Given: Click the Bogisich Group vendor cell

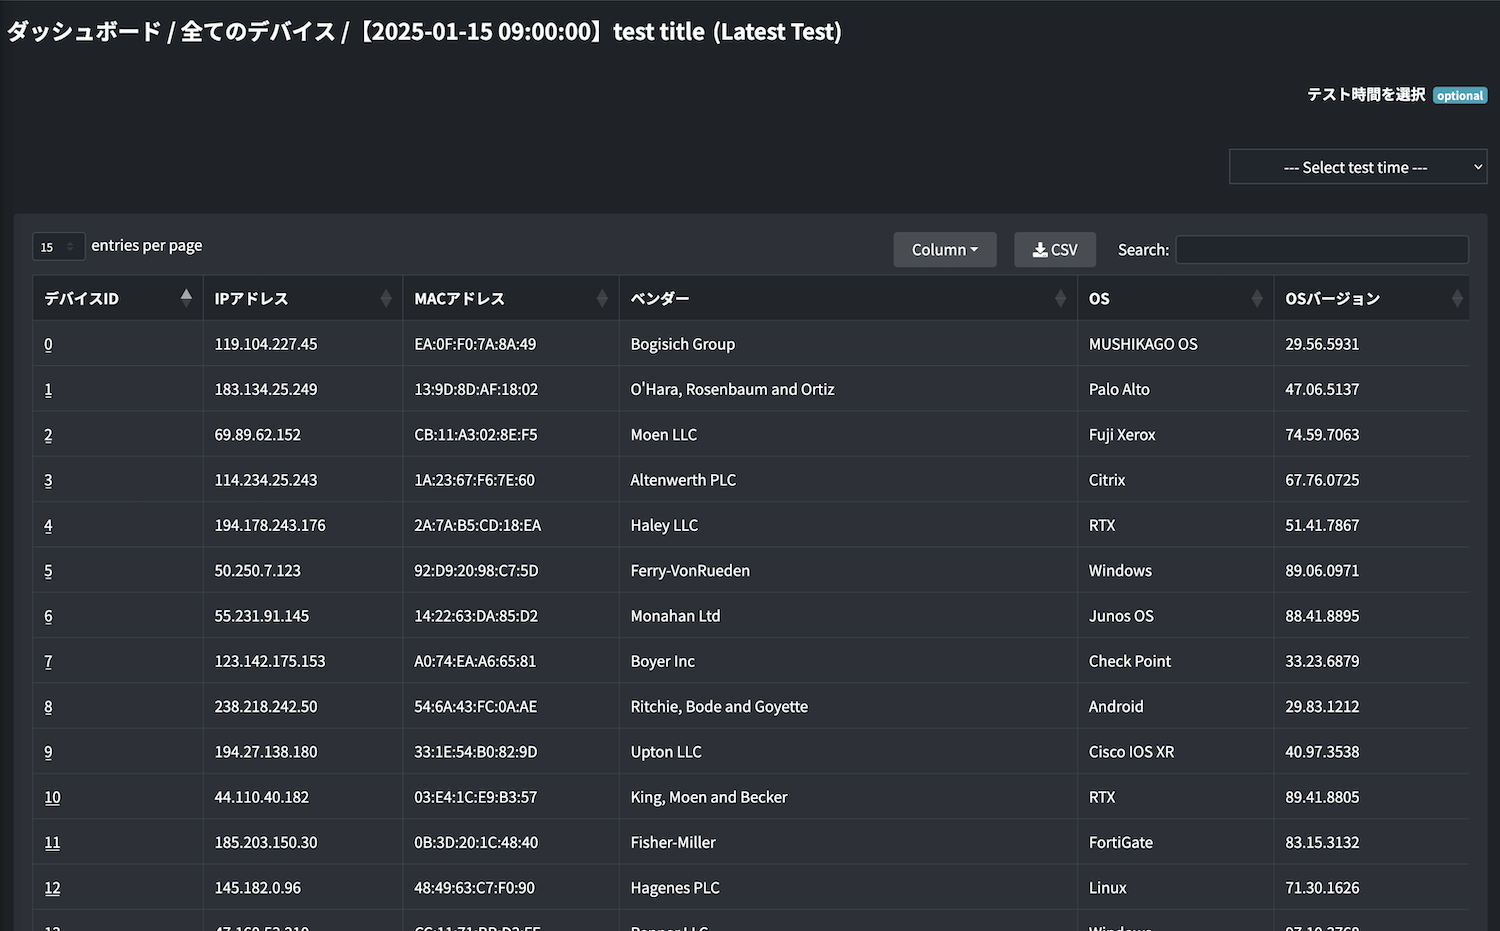Looking at the screenshot, I should pos(682,344).
